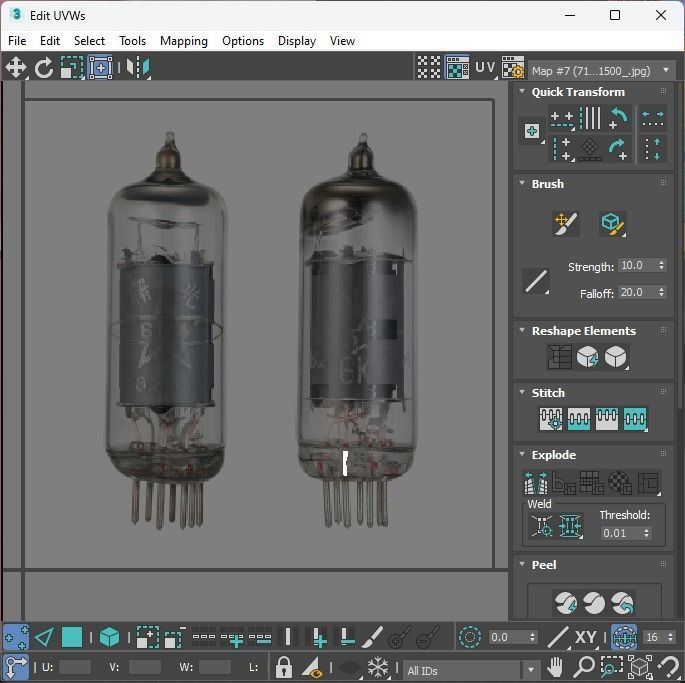Toggle Peel Mode icon
The image size is (685, 683).
click(x=594, y=603)
